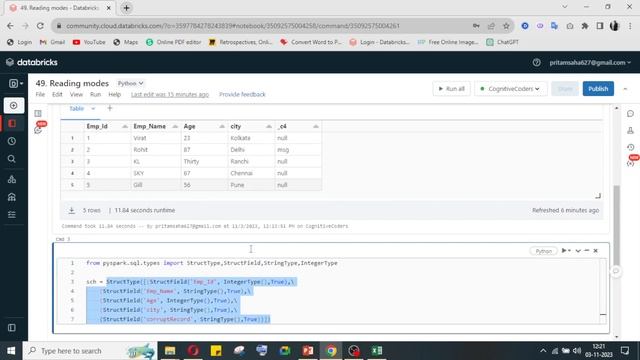Screen dimensions: 640x360
Task: Click the Python cell language label
Action: 543,251
